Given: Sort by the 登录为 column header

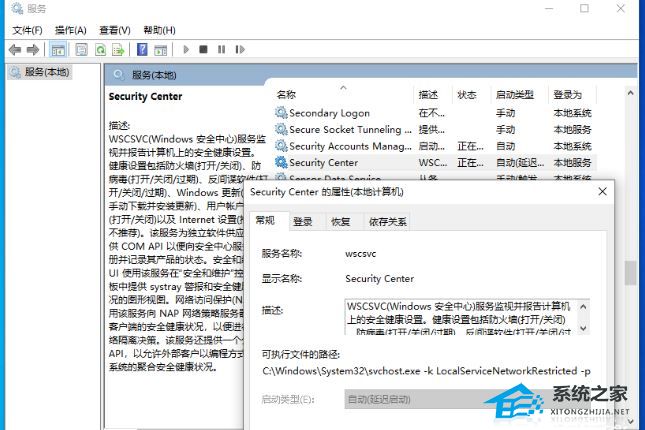Looking at the screenshot, I should (x=572, y=95).
